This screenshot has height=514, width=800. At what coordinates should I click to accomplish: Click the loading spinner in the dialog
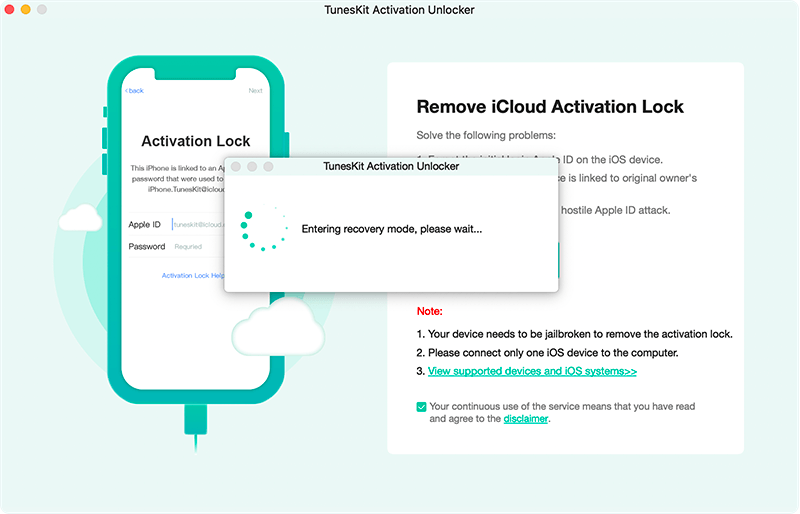pyautogui.click(x=264, y=229)
